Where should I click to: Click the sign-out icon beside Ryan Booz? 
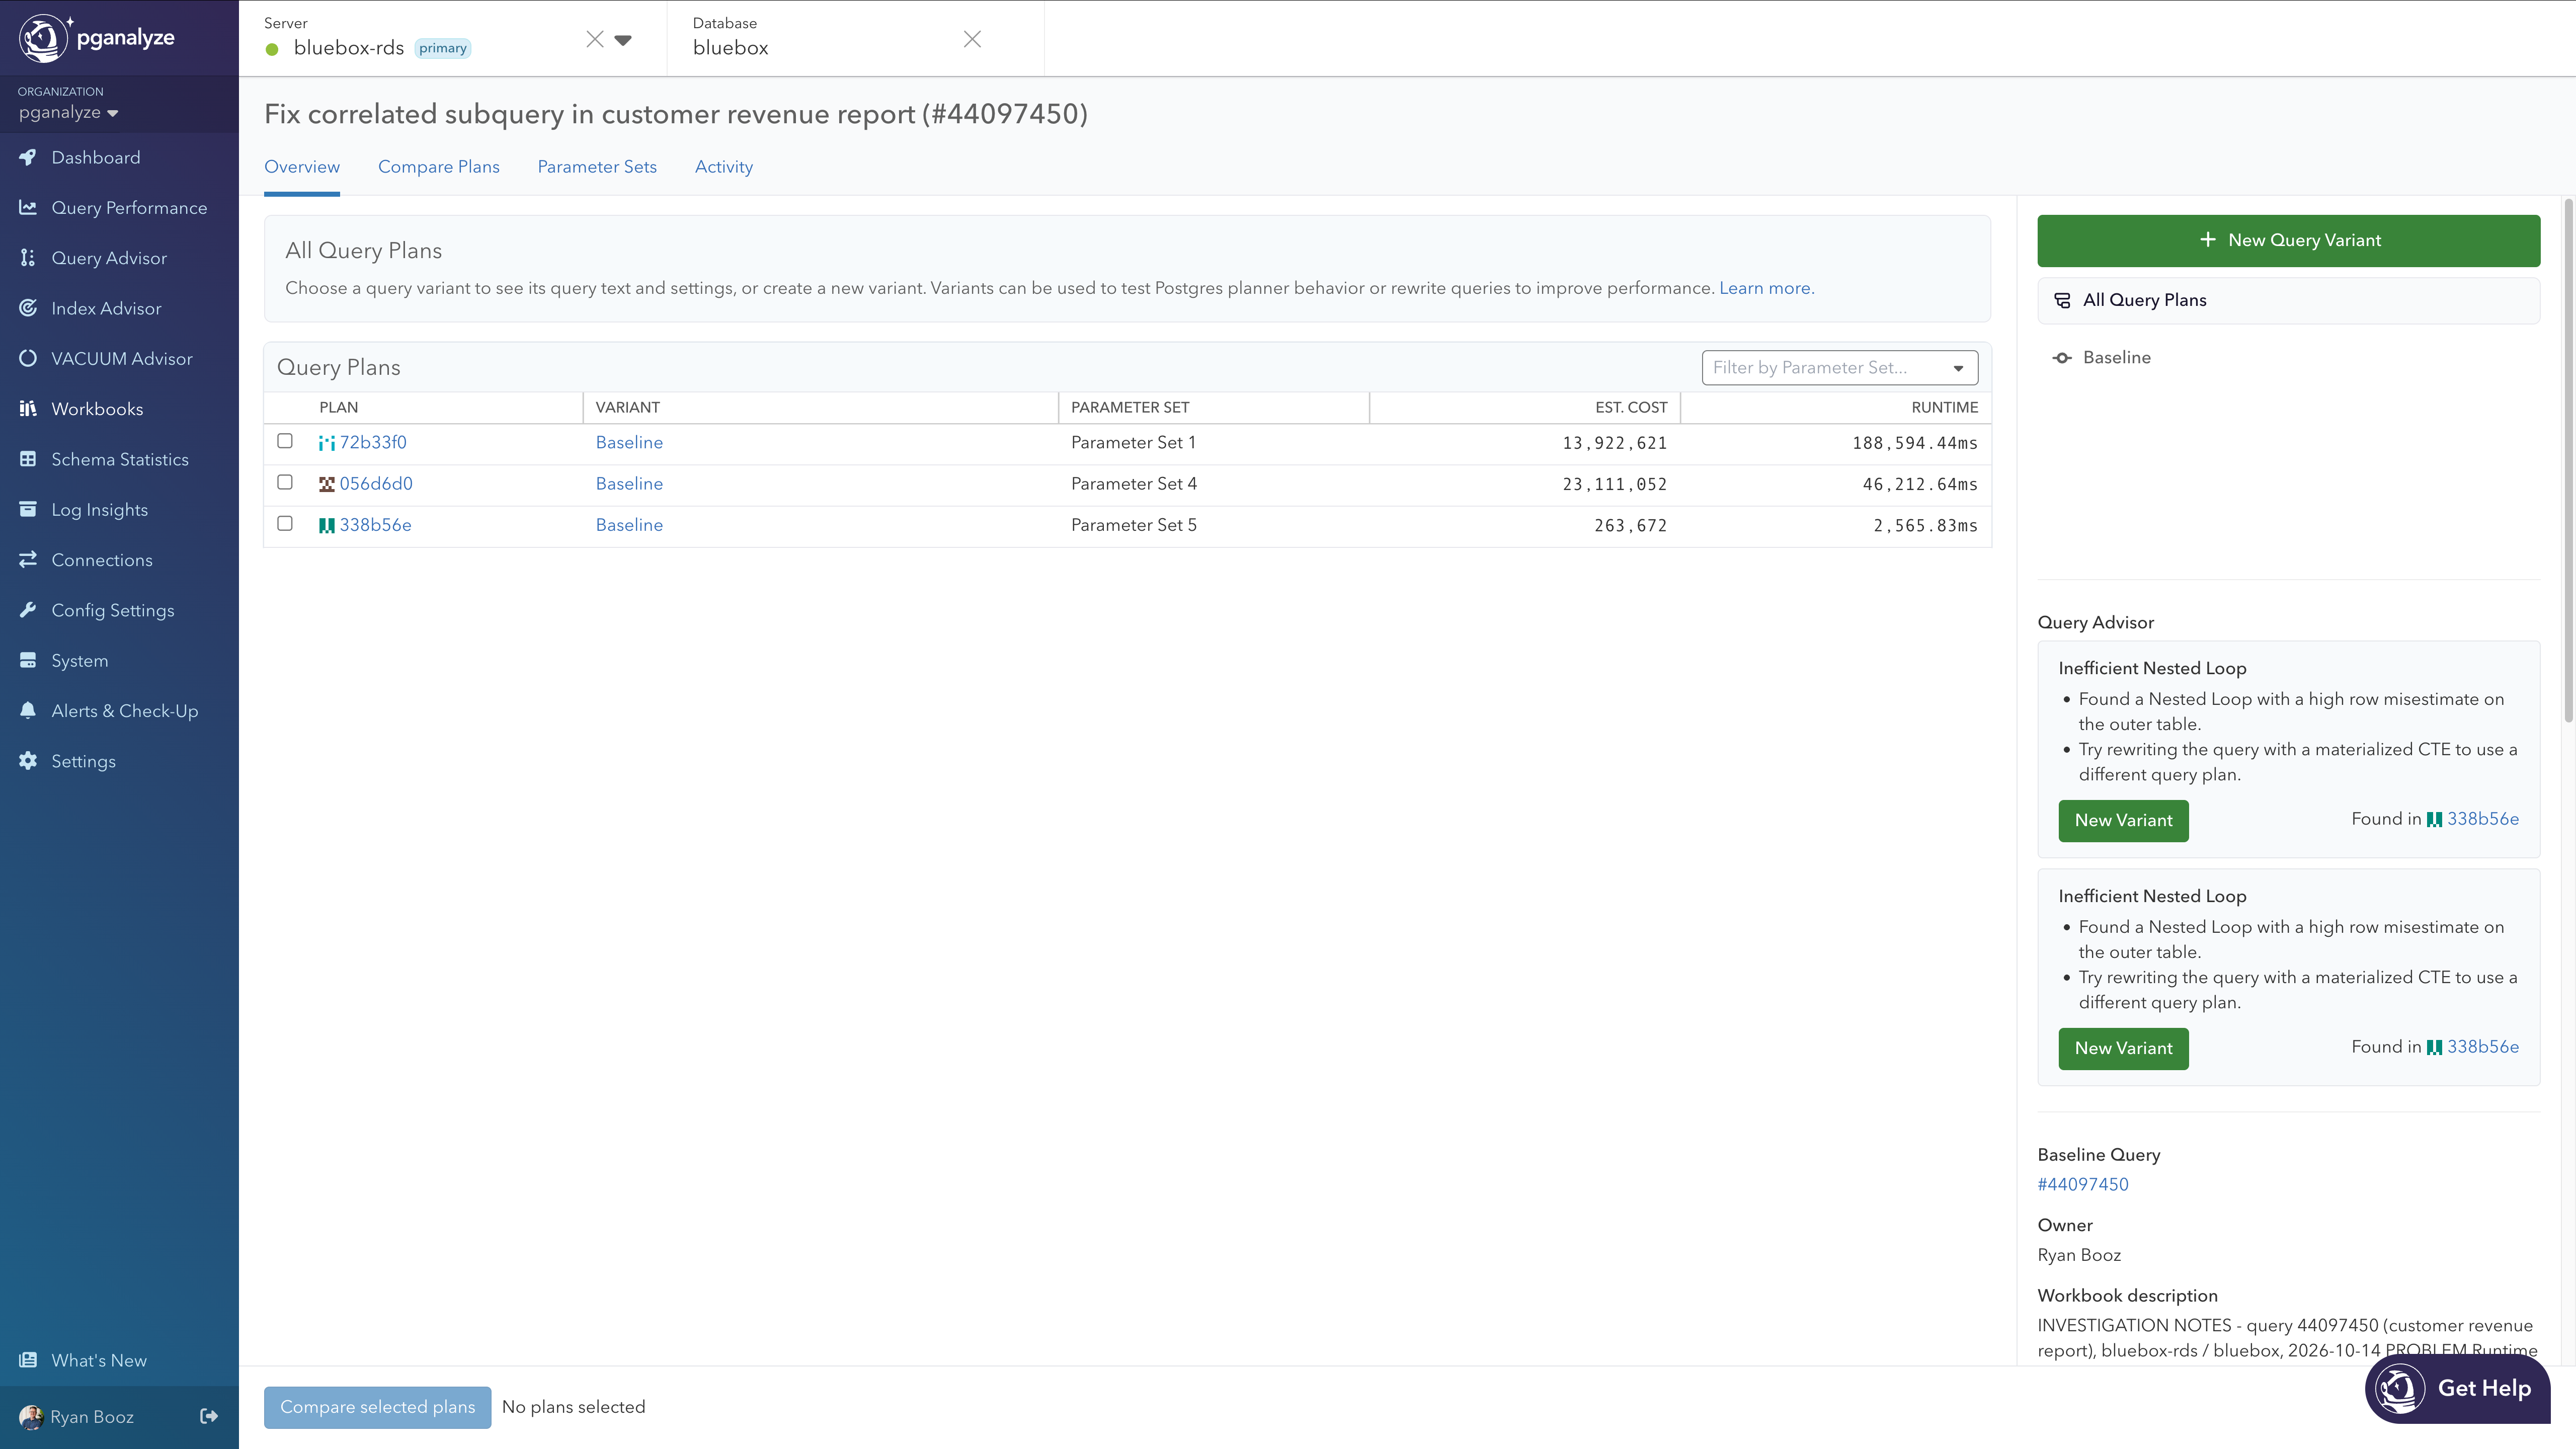click(209, 1416)
